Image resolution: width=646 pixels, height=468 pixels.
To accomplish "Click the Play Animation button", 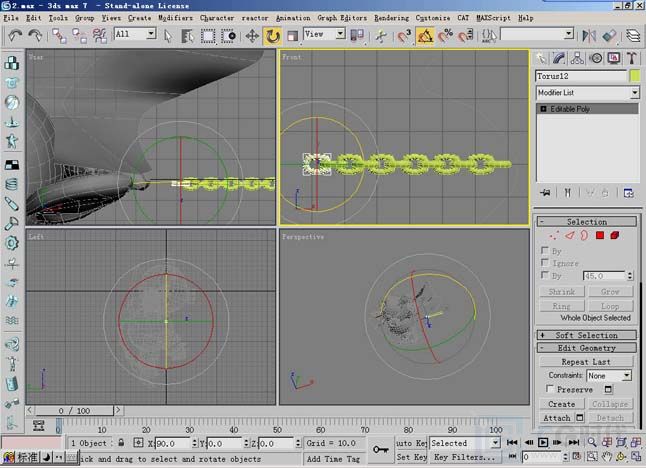I will pyautogui.click(x=543, y=442).
